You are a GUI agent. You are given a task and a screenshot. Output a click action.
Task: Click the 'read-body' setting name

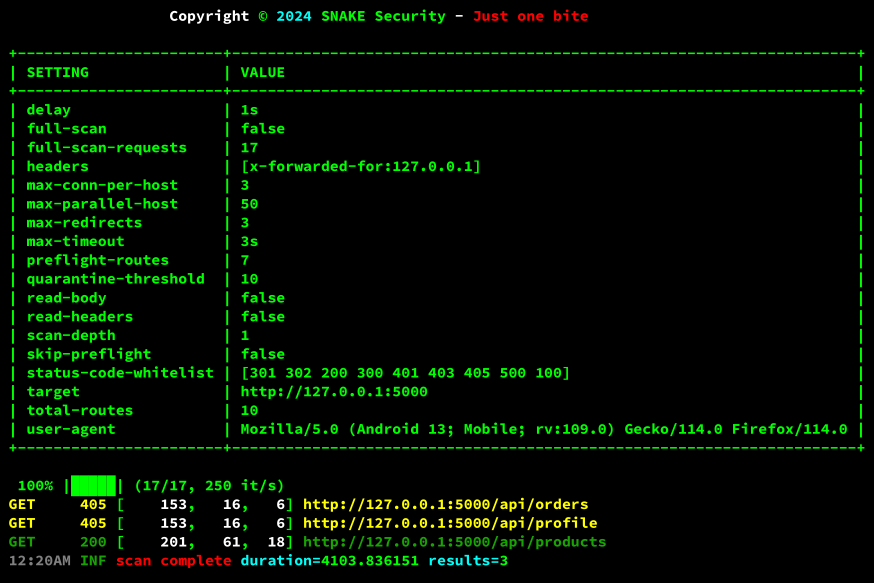tap(66, 298)
